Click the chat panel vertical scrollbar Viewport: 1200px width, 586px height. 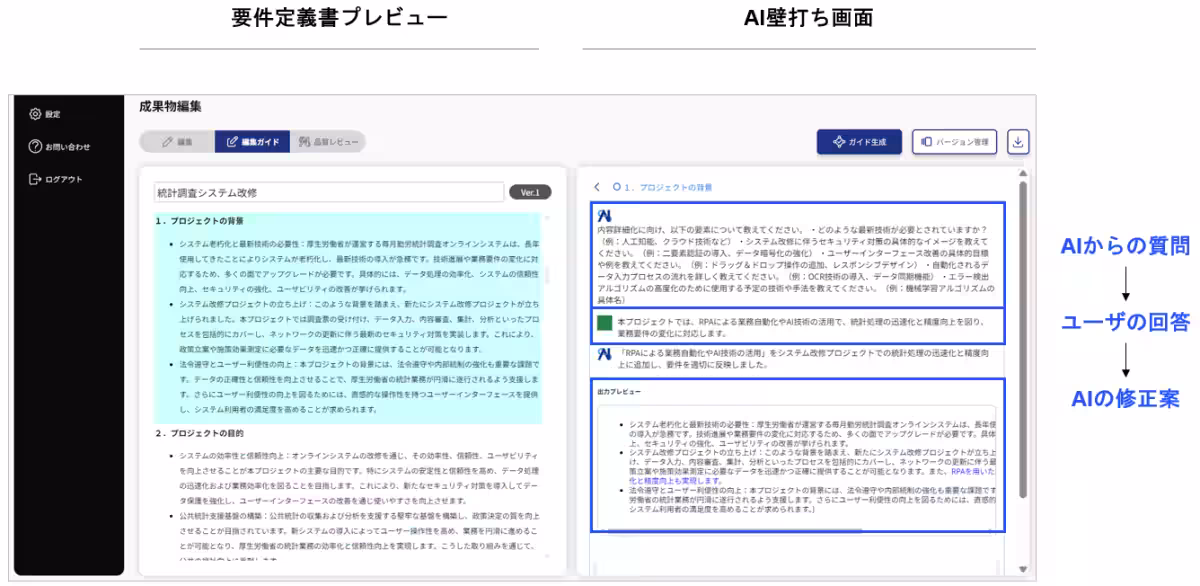[x=1022, y=340]
